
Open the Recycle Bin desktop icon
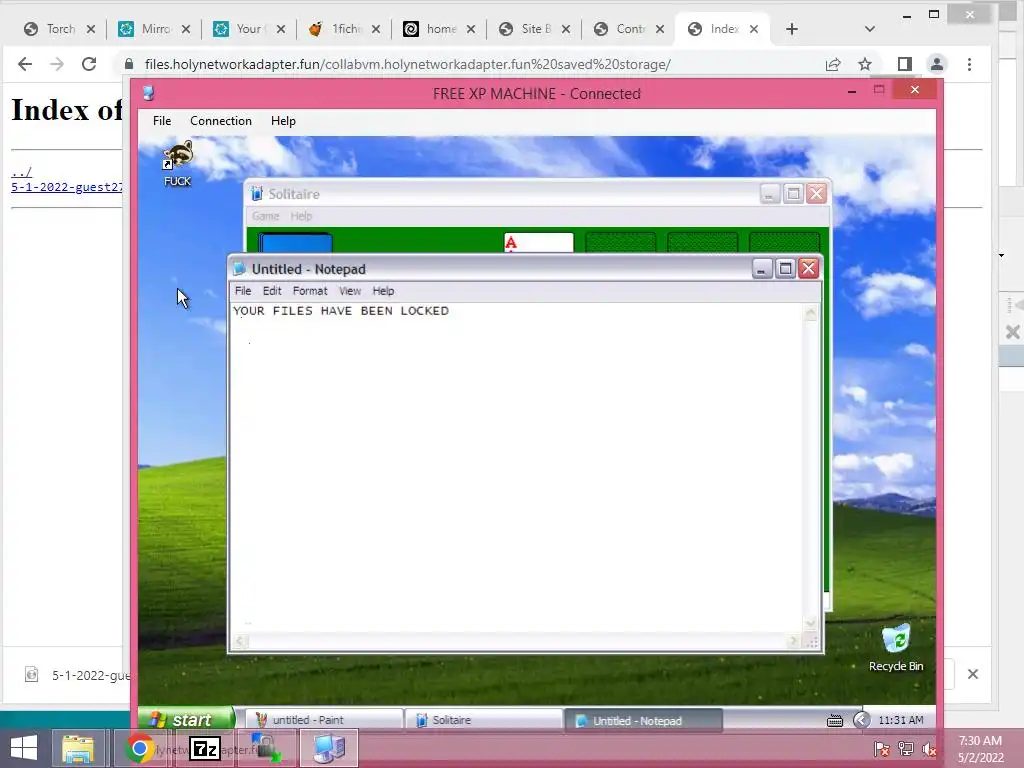pyautogui.click(x=896, y=647)
